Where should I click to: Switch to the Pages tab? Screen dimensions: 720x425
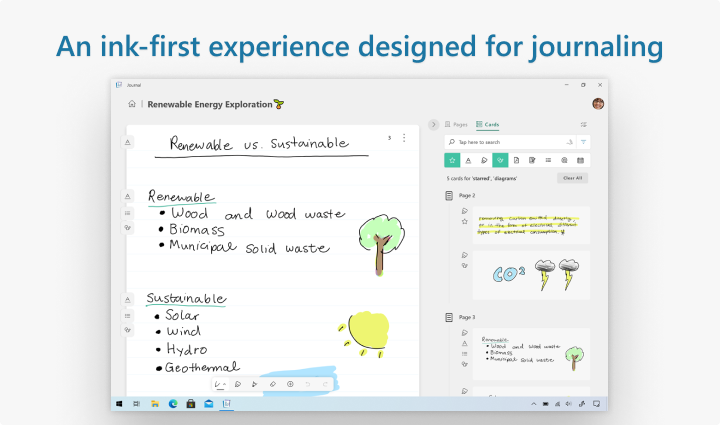(456, 124)
